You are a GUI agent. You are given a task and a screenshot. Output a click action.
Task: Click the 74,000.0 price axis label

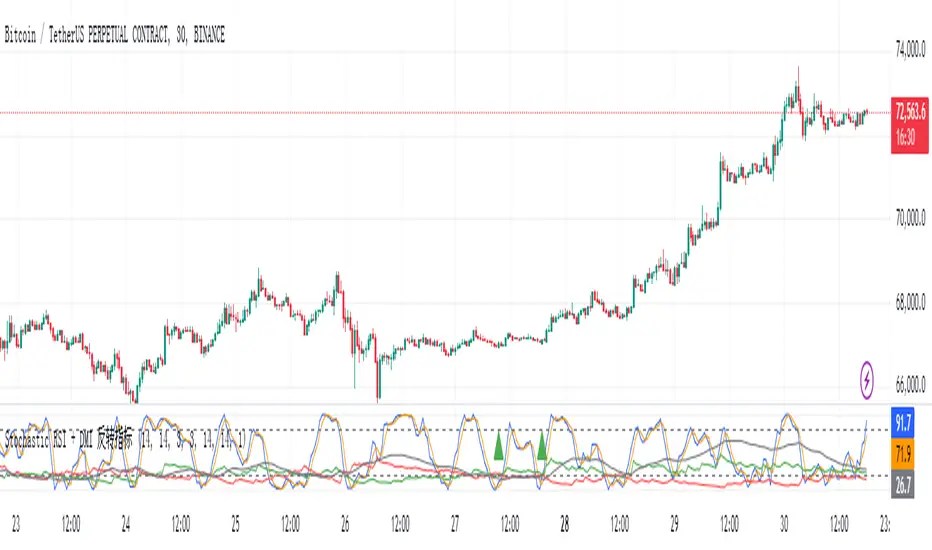click(910, 49)
